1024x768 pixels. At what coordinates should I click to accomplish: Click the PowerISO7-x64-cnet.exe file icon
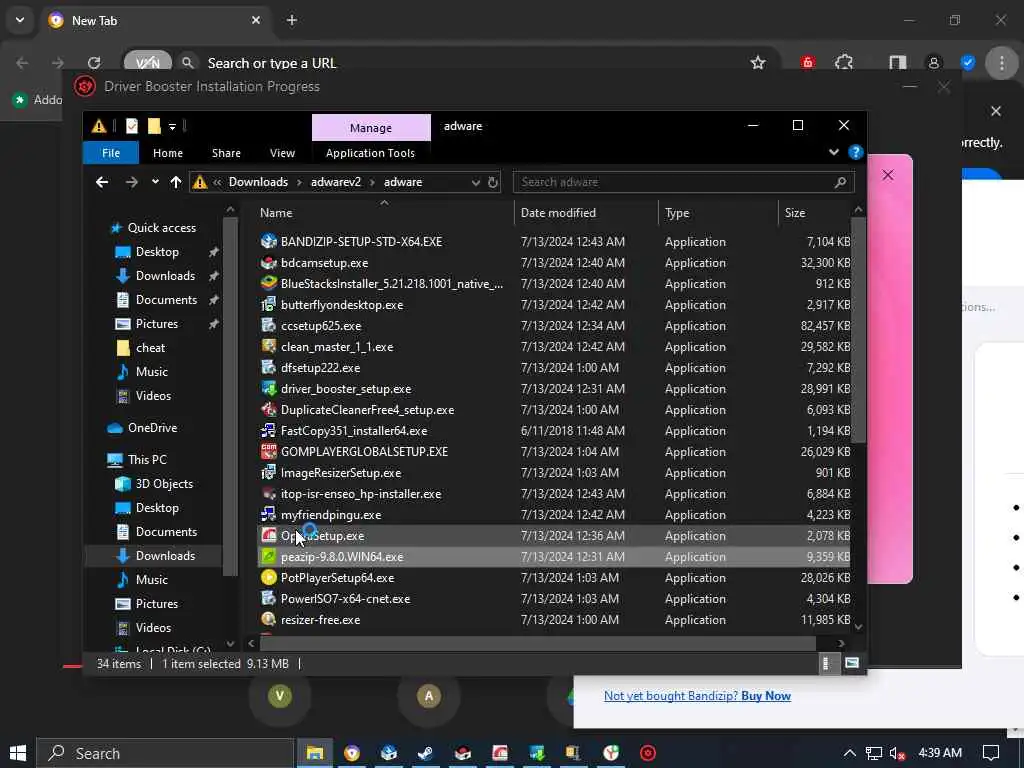(x=268, y=598)
